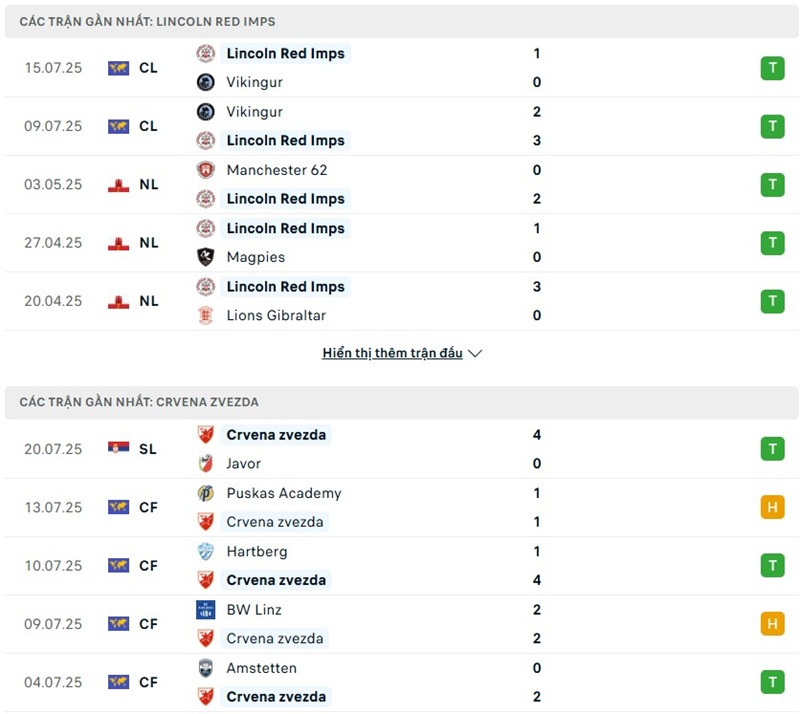Click the BW Linz club badge
The width and height of the screenshot is (800, 714).
tap(206, 610)
